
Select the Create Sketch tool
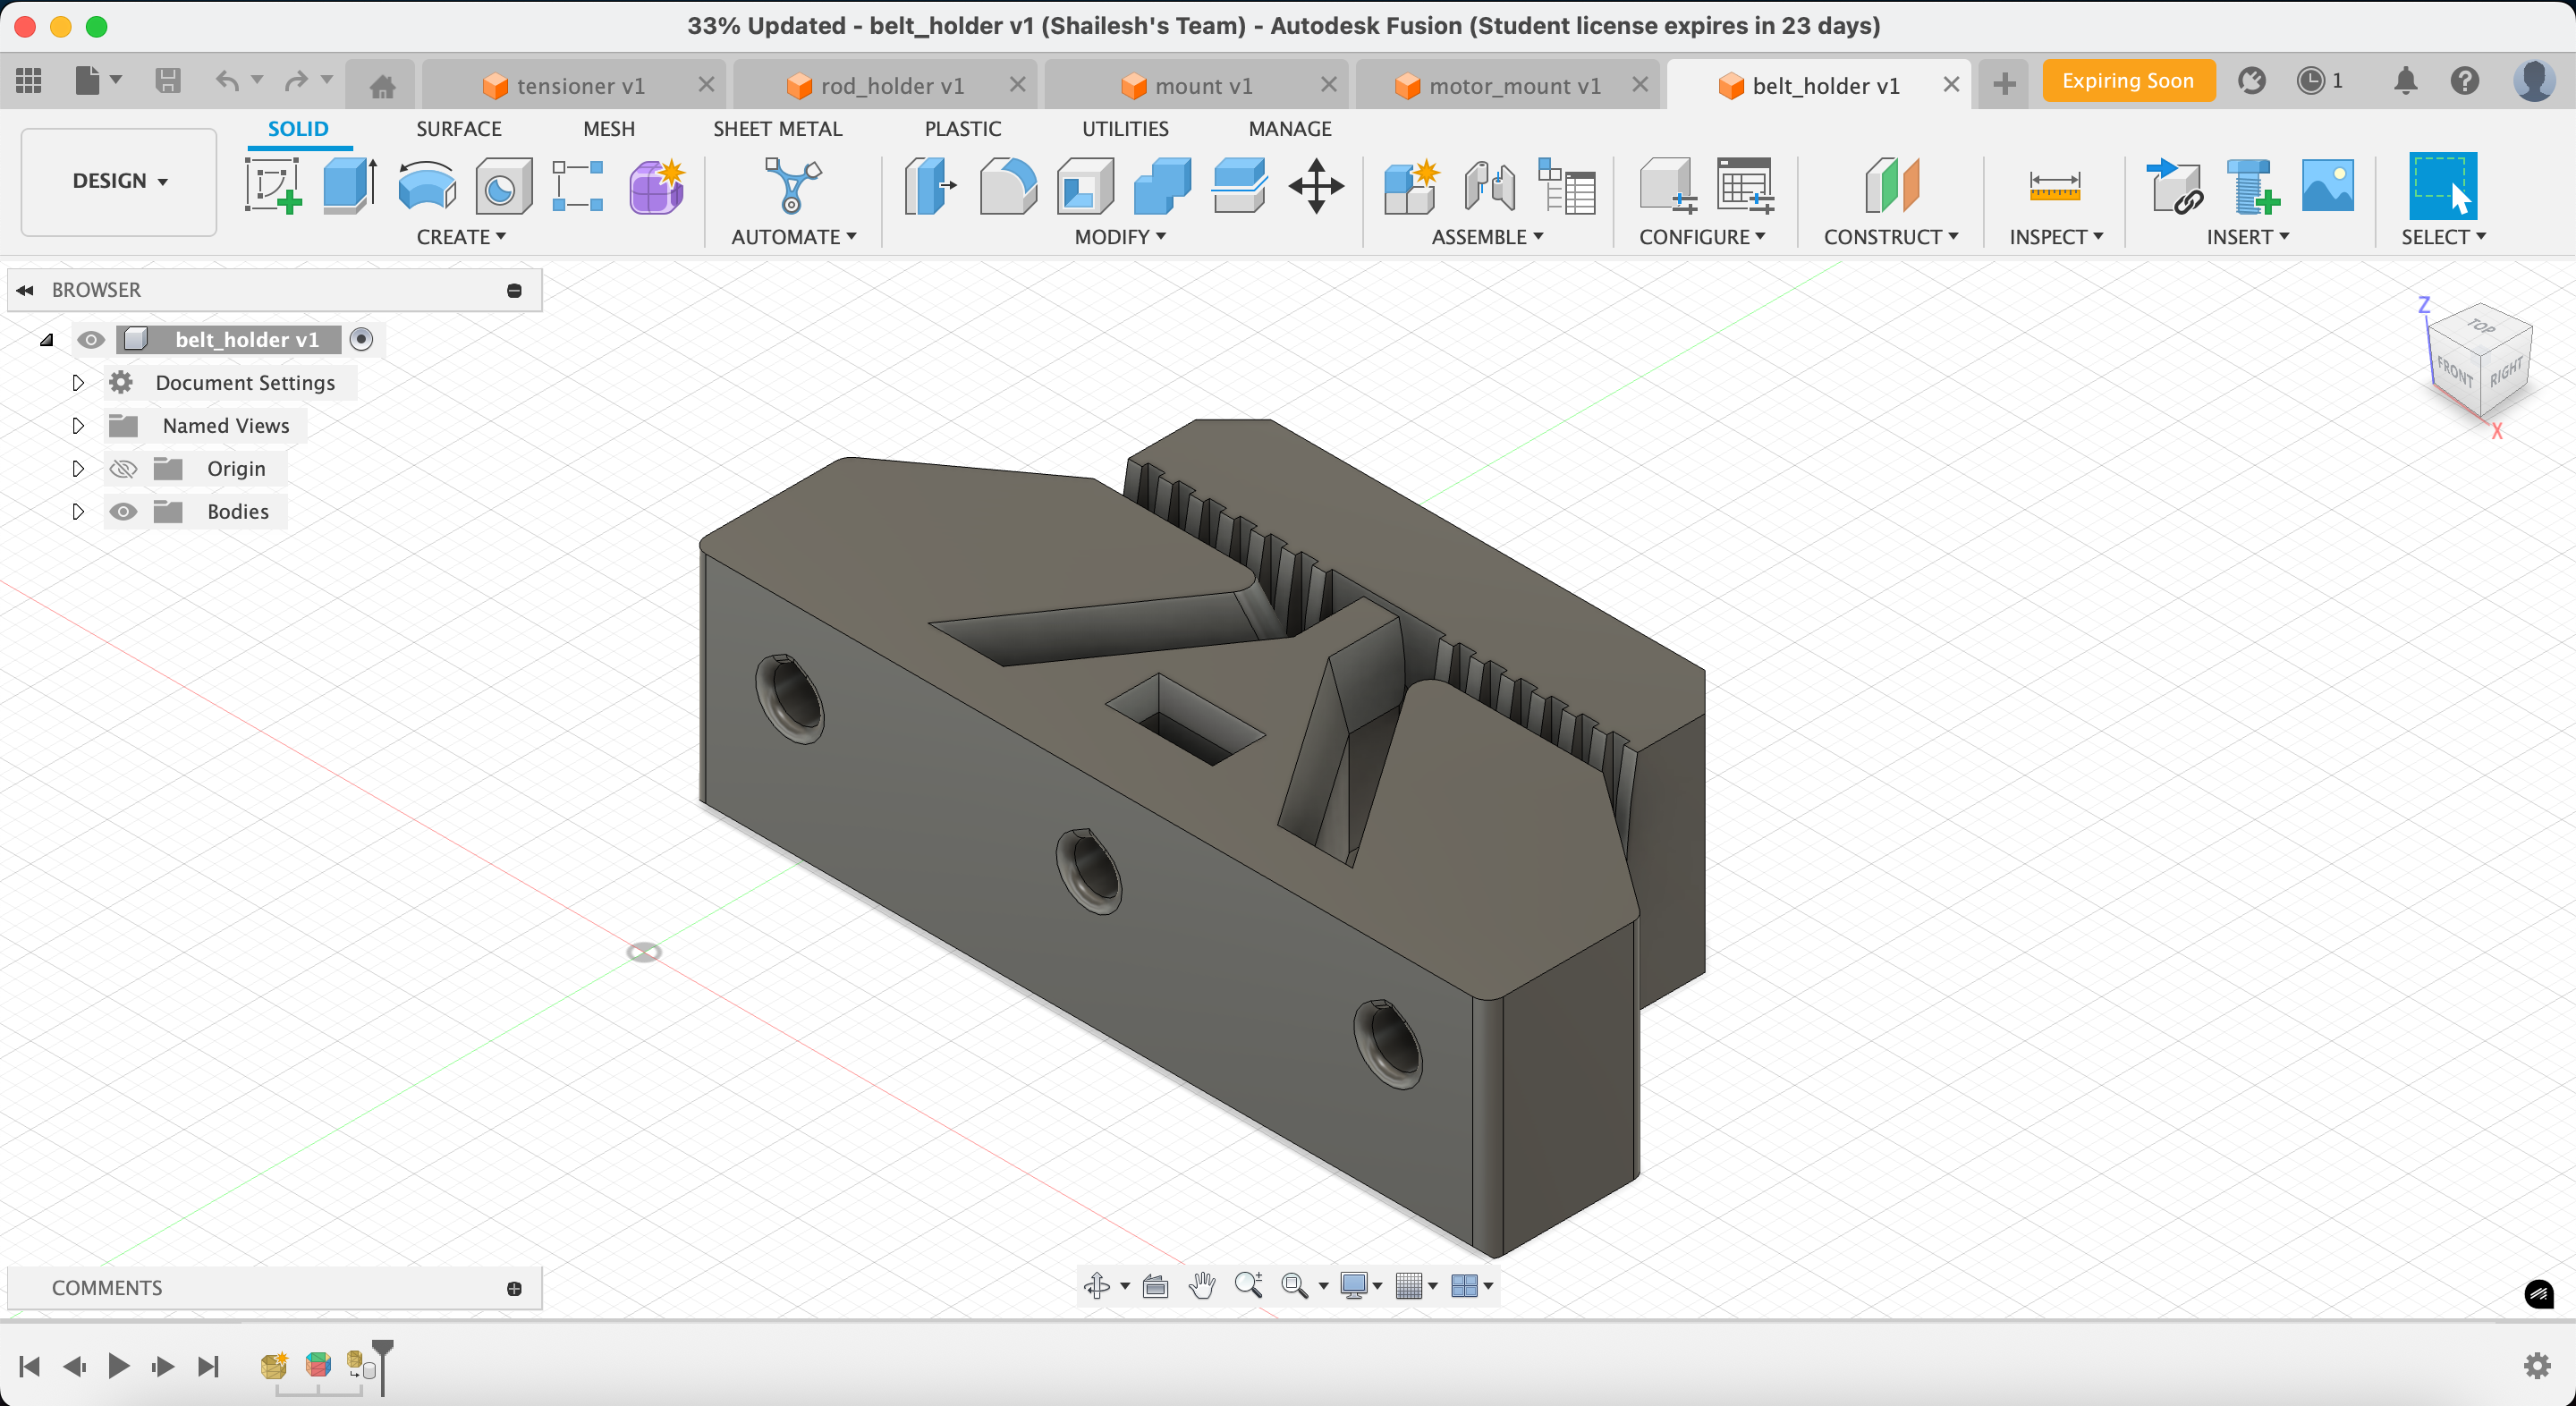click(x=273, y=185)
